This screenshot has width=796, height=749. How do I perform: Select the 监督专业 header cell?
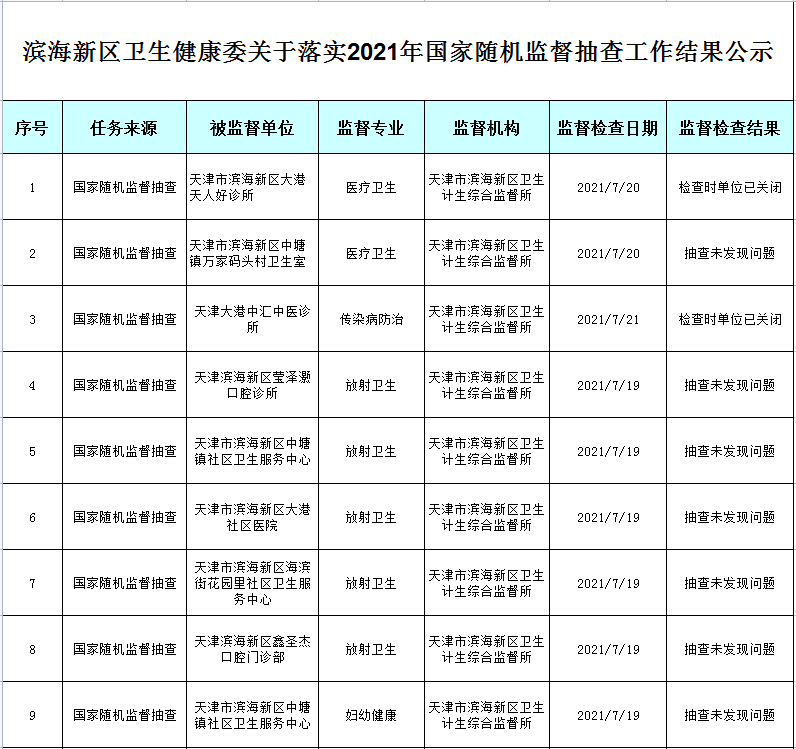pyautogui.click(x=371, y=128)
